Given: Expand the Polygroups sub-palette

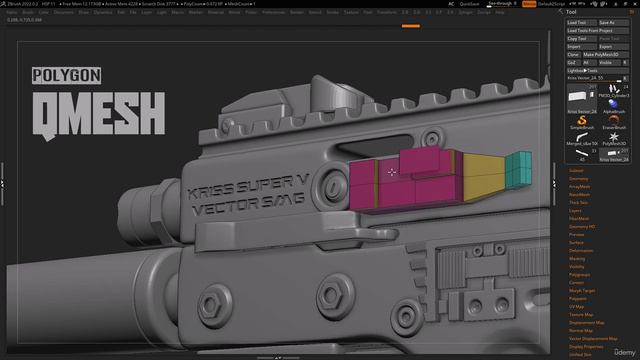Looking at the screenshot, I should tap(580, 275).
